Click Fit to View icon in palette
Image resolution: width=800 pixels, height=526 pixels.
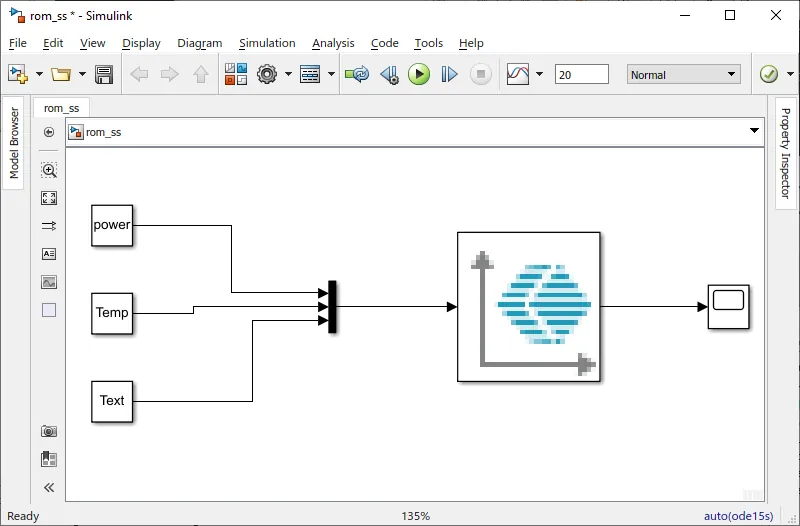click(x=49, y=198)
